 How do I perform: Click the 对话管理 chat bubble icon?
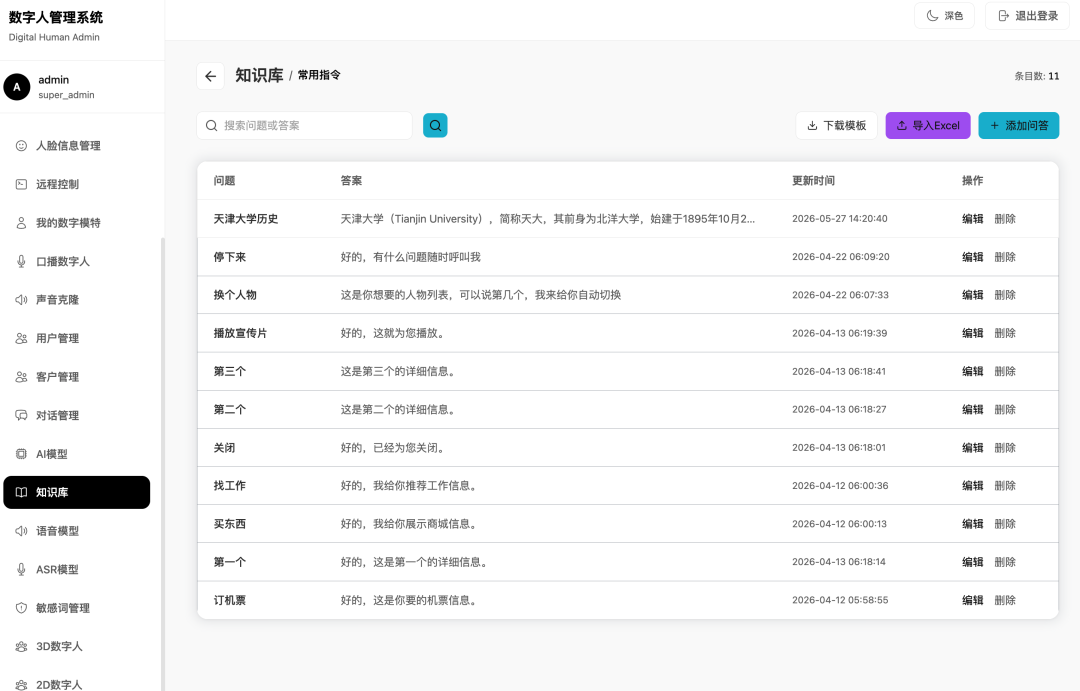21,415
